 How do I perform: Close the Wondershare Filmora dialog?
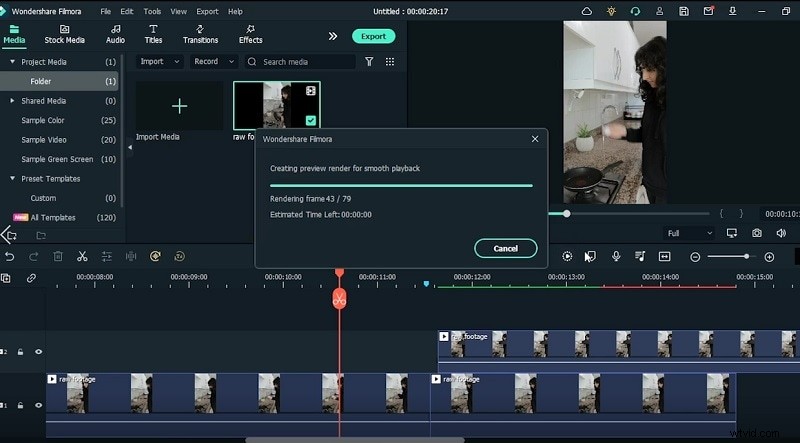pyautogui.click(x=535, y=139)
